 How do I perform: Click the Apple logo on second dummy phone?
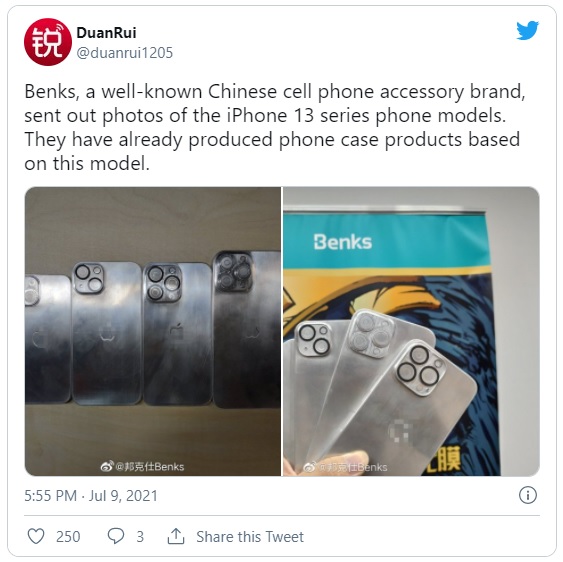click(x=107, y=333)
